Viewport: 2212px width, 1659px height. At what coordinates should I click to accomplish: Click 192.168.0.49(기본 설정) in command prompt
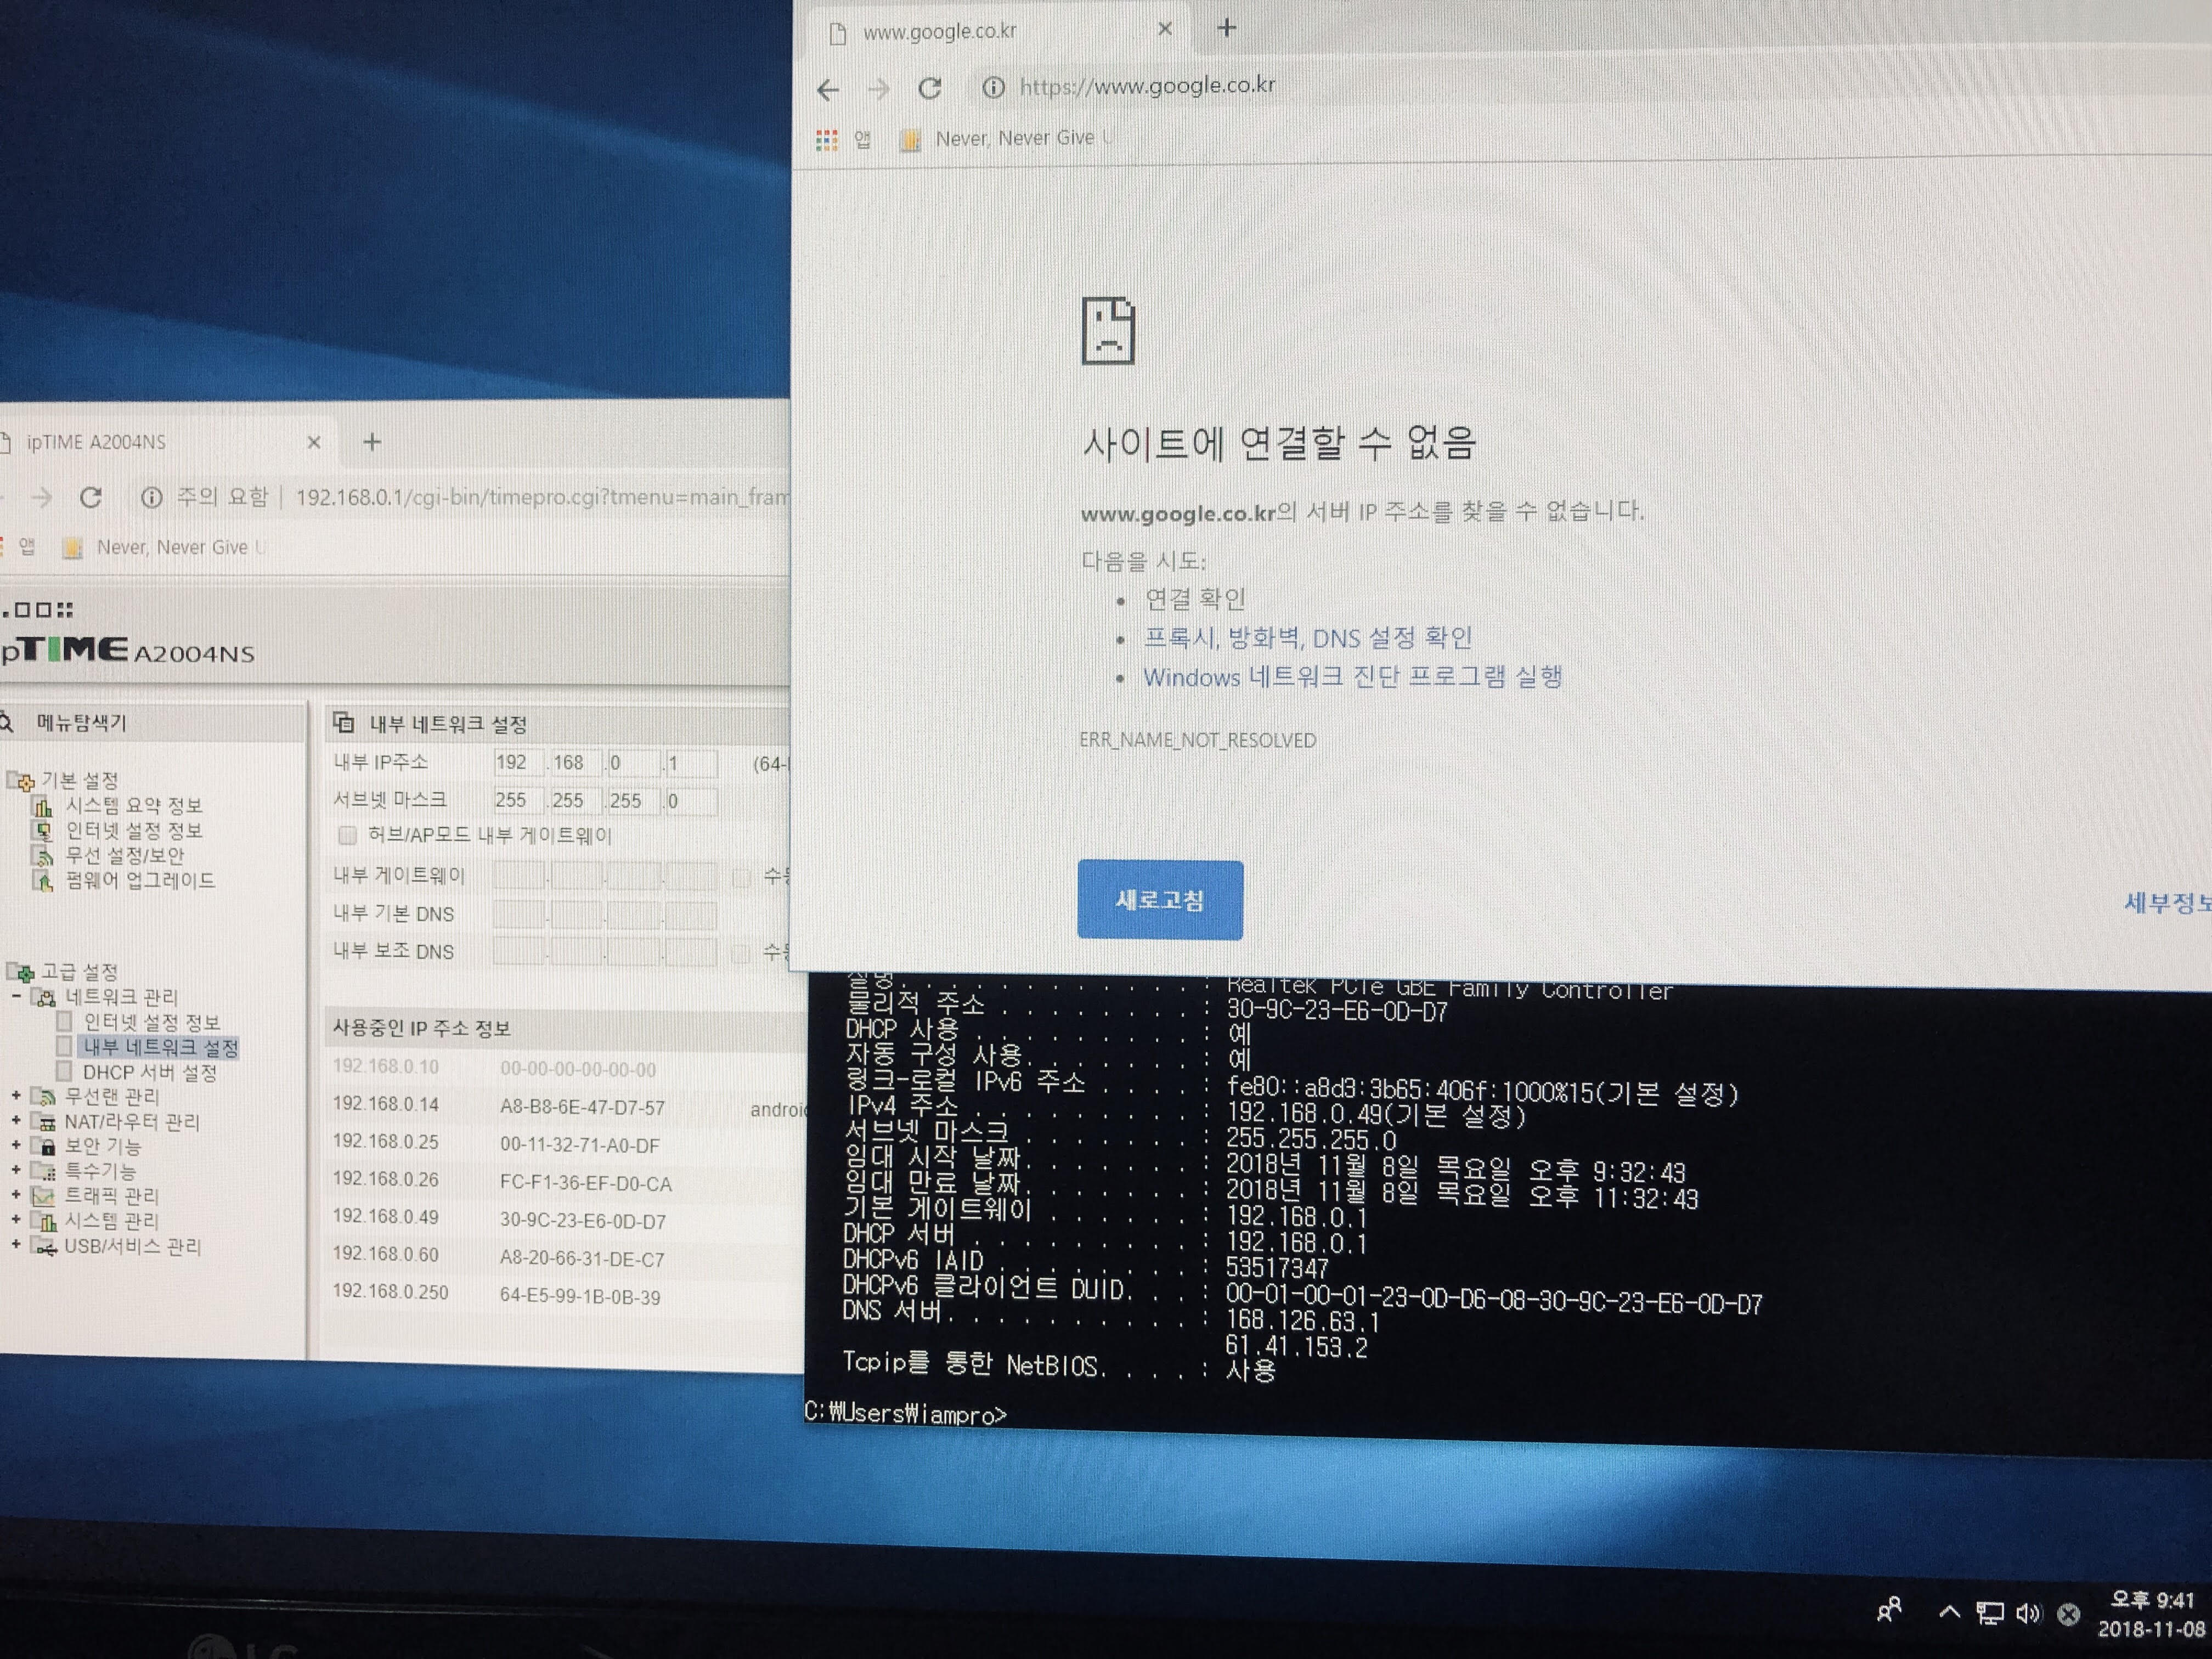click(x=1376, y=1115)
